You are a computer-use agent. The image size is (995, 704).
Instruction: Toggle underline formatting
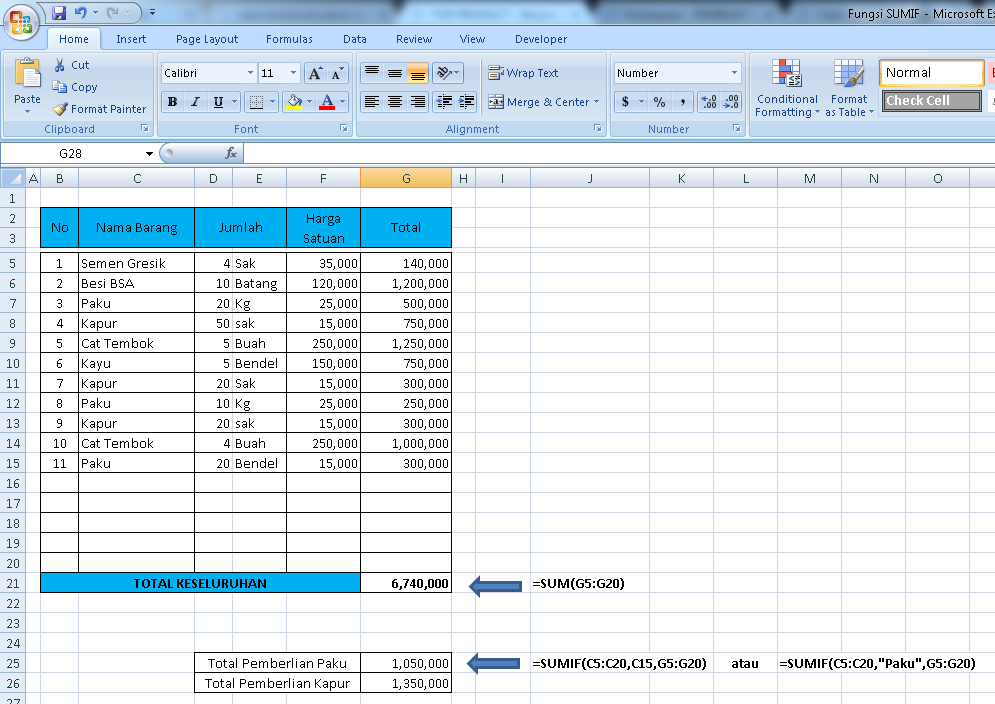click(218, 102)
